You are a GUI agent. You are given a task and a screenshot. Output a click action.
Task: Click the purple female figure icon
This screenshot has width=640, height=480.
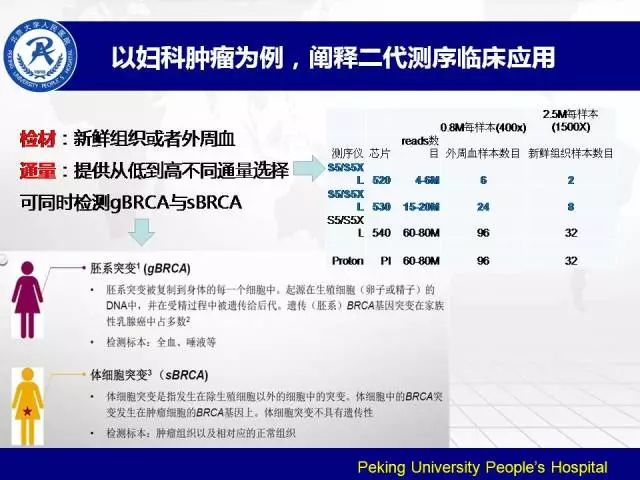click(27, 294)
